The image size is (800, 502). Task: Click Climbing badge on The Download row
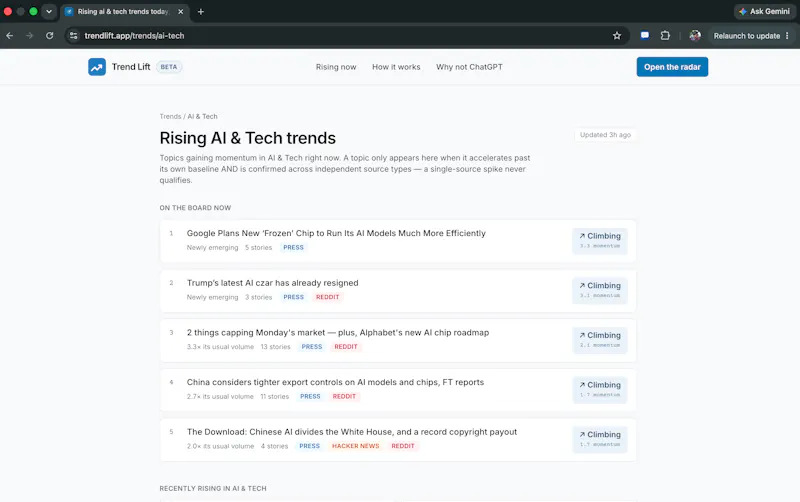tap(599, 439)
